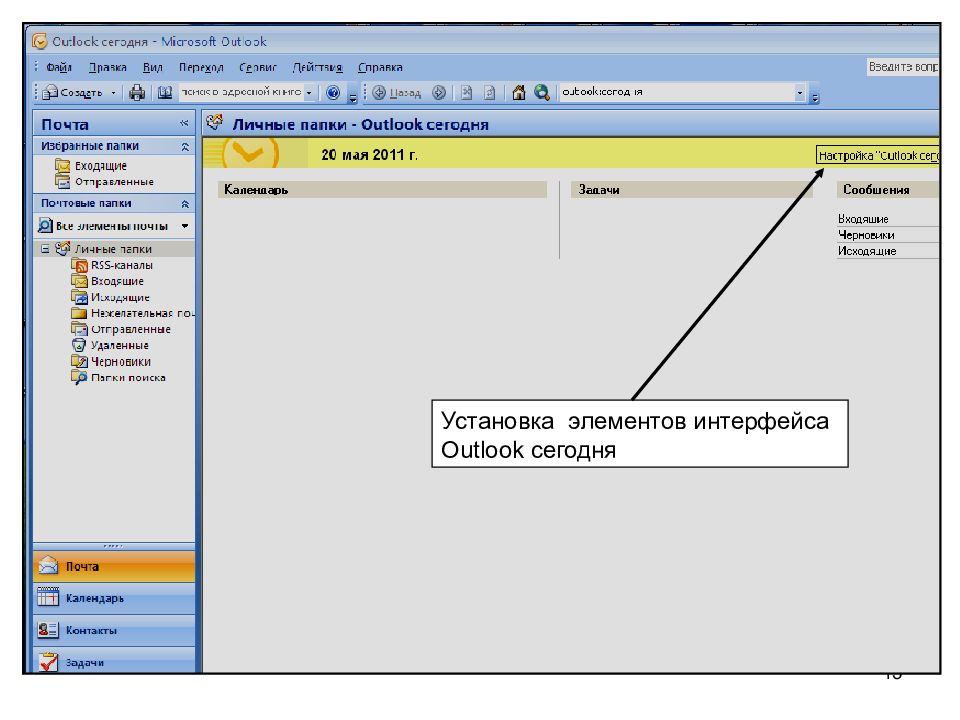Click the Настройка "Outlook сегодня" button
Viewport: 960px width, 720px height.
[878, 156]
